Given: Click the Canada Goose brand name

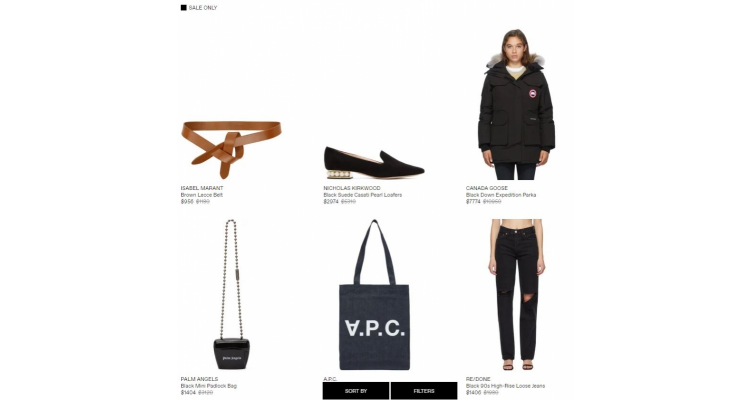Looking at the screenshot, I should point(487,188).
